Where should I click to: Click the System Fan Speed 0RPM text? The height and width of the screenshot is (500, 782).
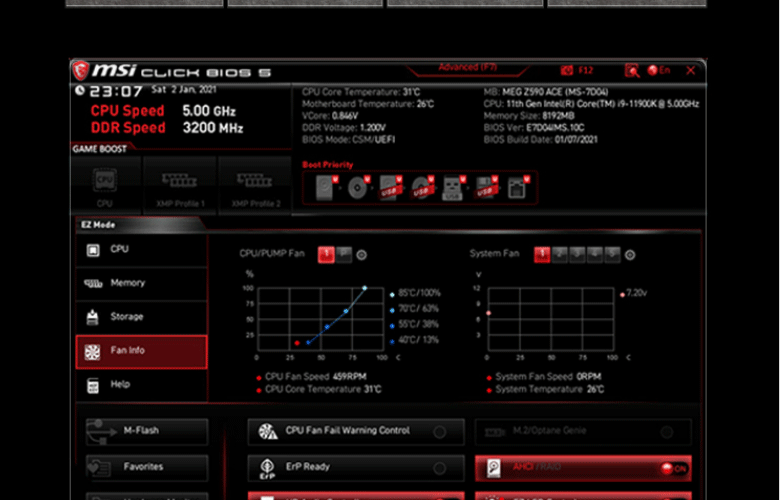click(x=548, y=377)
